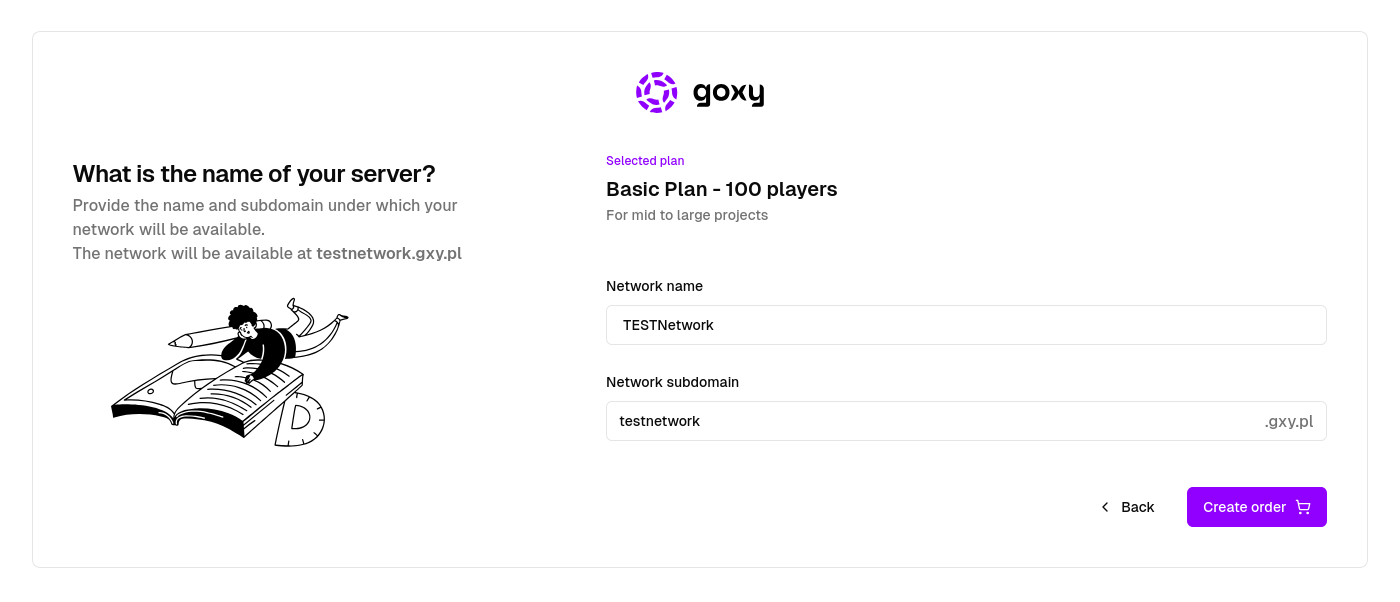Select the Network name input field
The image size is (1400, 602).
pyautogui.click(x=966, y=325)
